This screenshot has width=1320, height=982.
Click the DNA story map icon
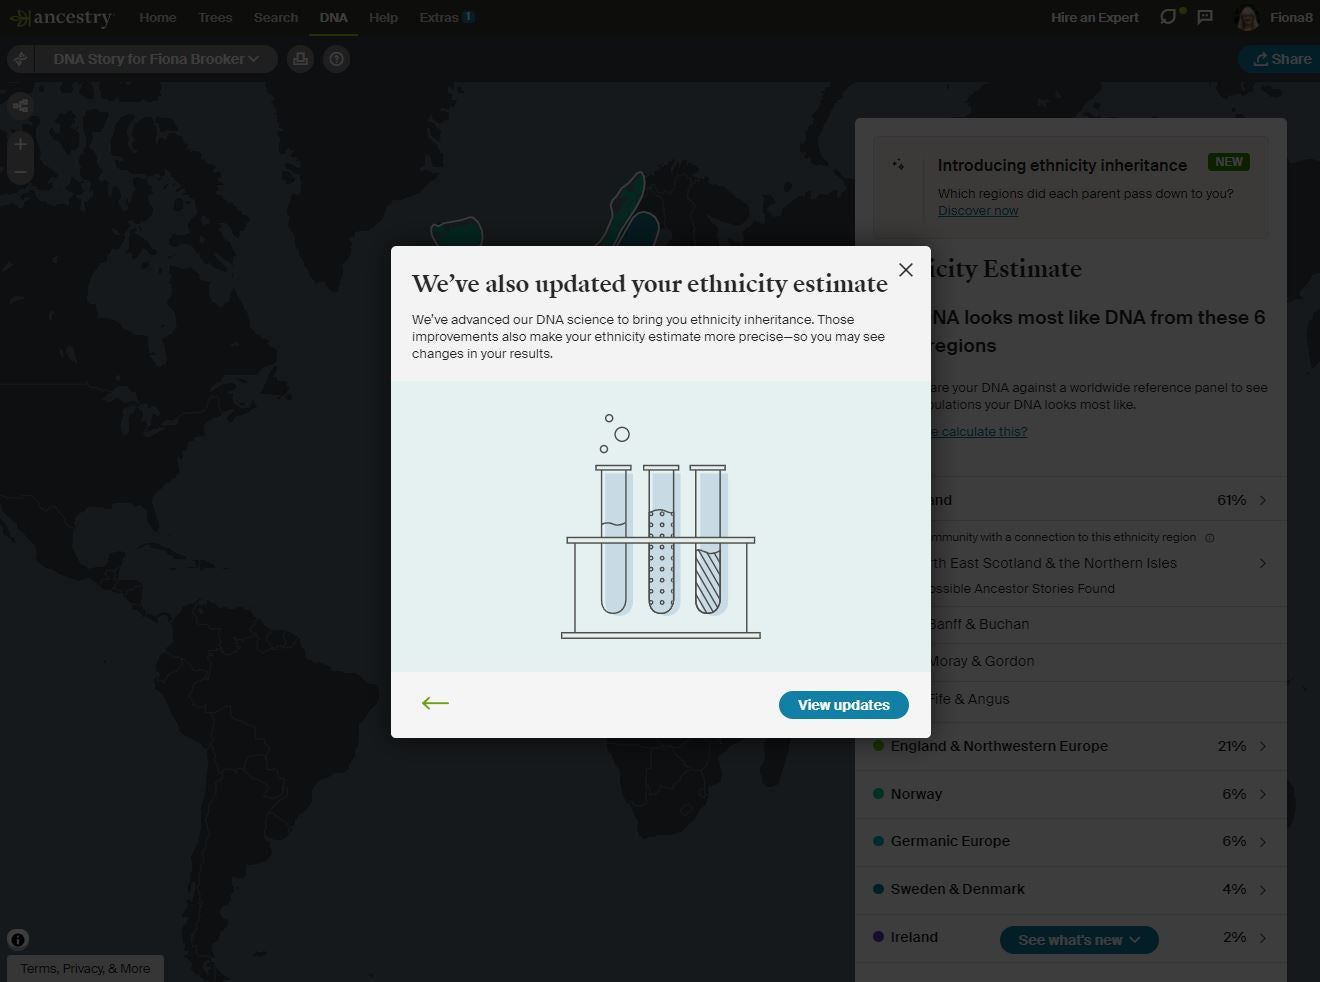click(20, 59)
